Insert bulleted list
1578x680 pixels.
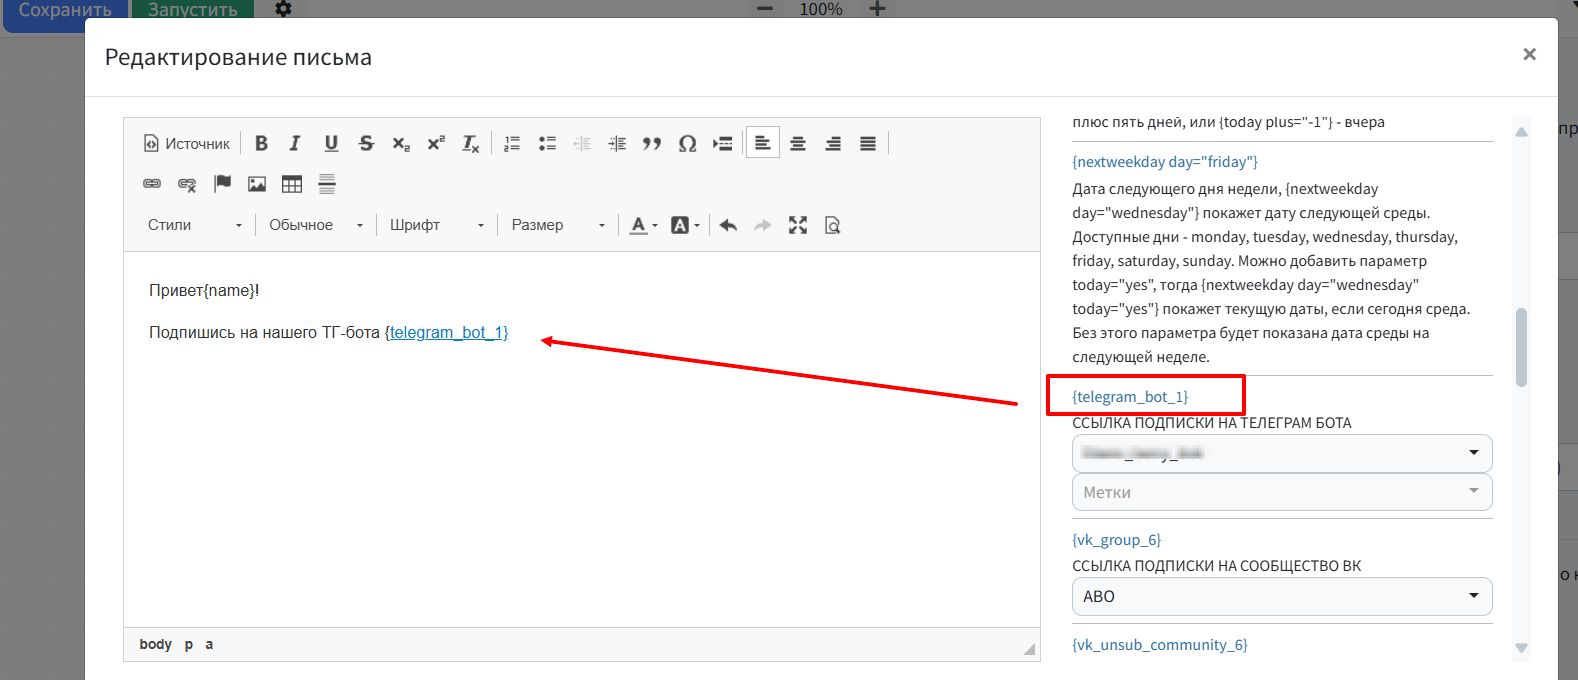click(547, 143)
